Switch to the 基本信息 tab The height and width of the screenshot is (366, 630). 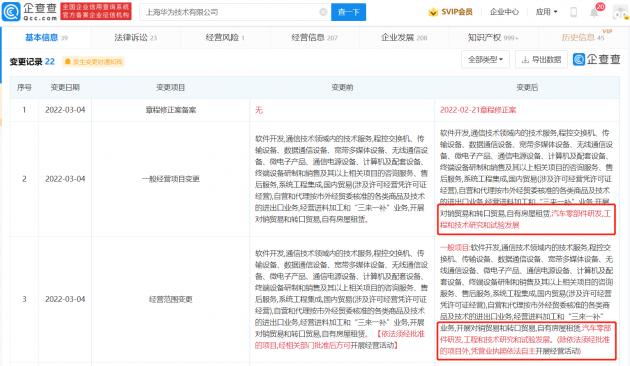pos(46,38)
